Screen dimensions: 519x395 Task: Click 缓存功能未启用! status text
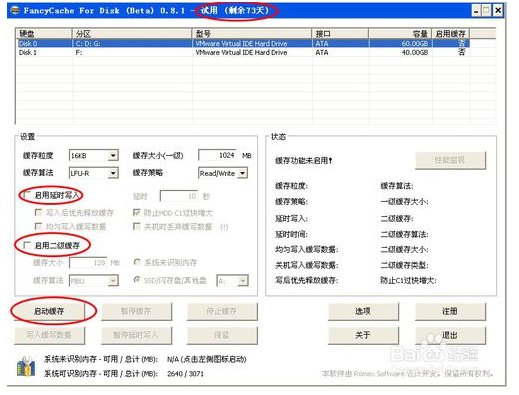click(304, 161)
